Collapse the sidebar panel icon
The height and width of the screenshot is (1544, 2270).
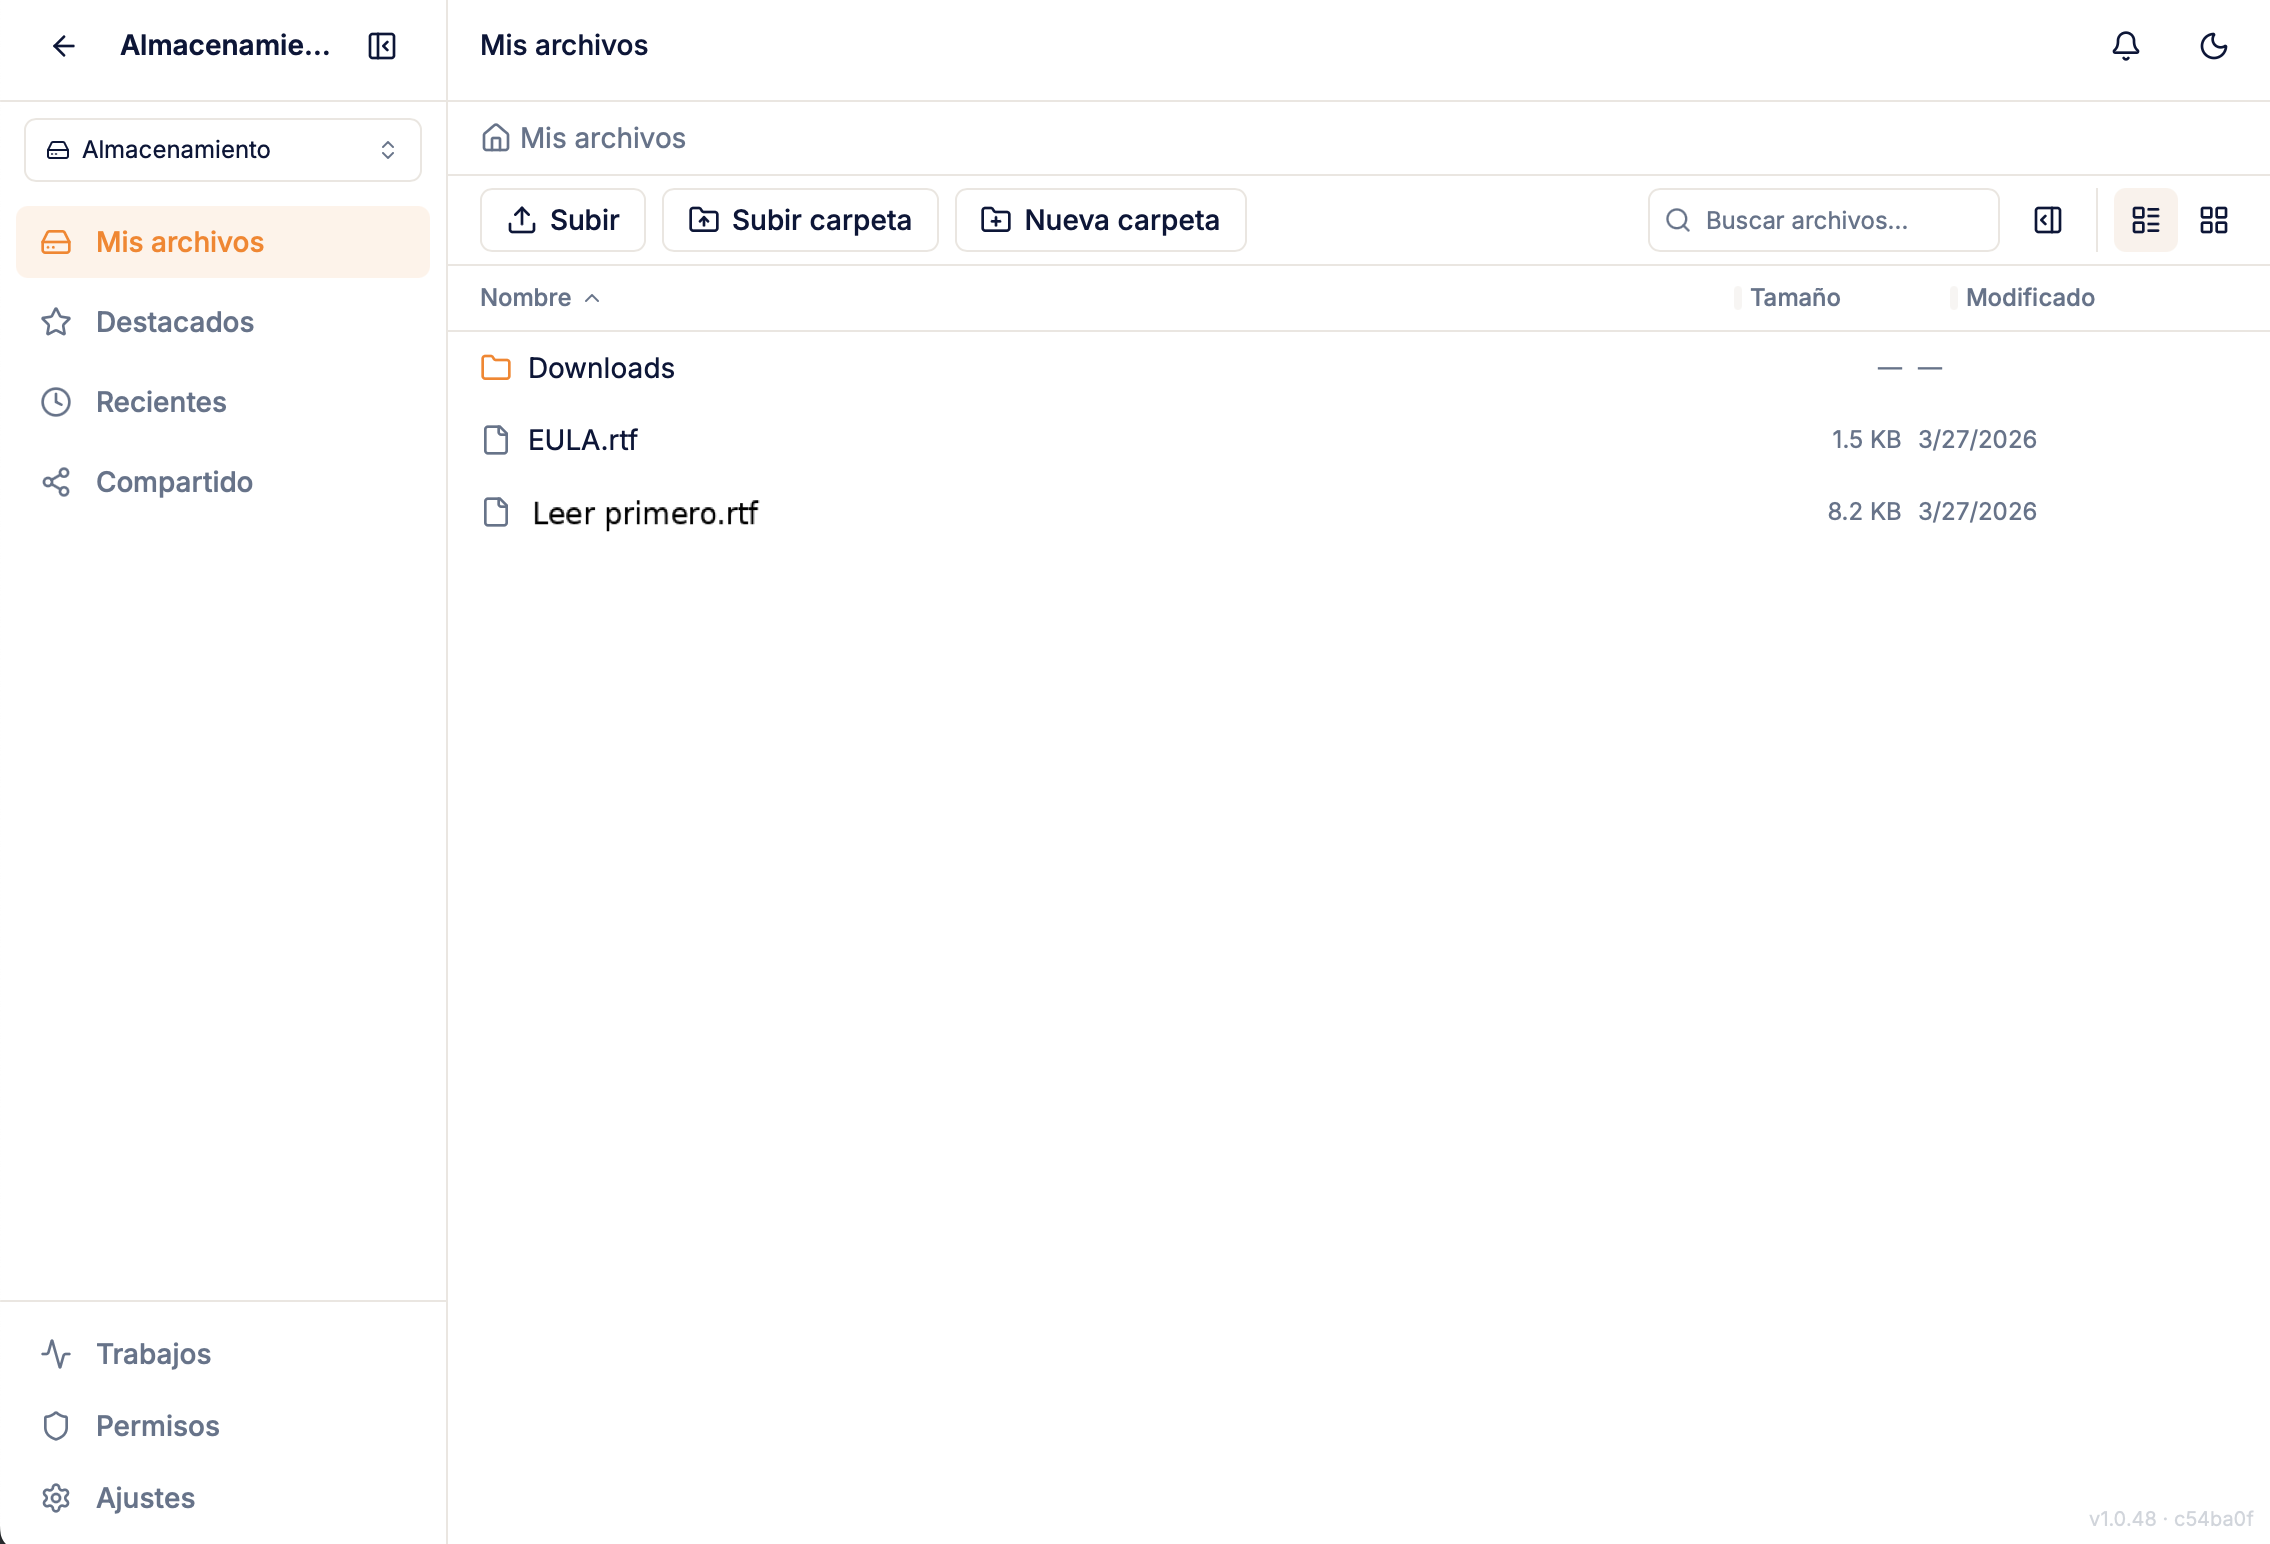pos(382,46)
